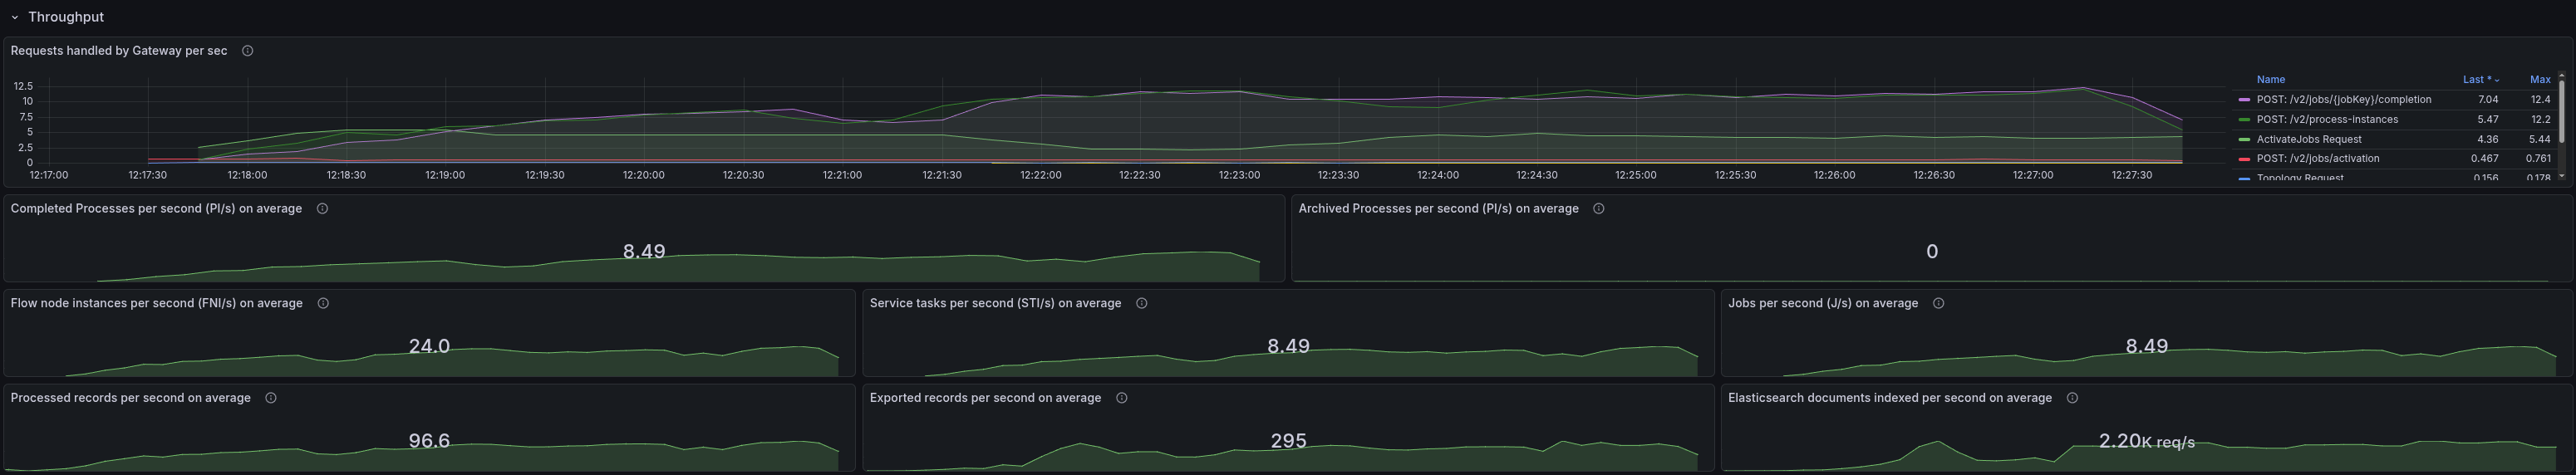The width and height of the screenshot is (2576, 475).
Task: Sort legend by Last column
Action: [2478, 80]
